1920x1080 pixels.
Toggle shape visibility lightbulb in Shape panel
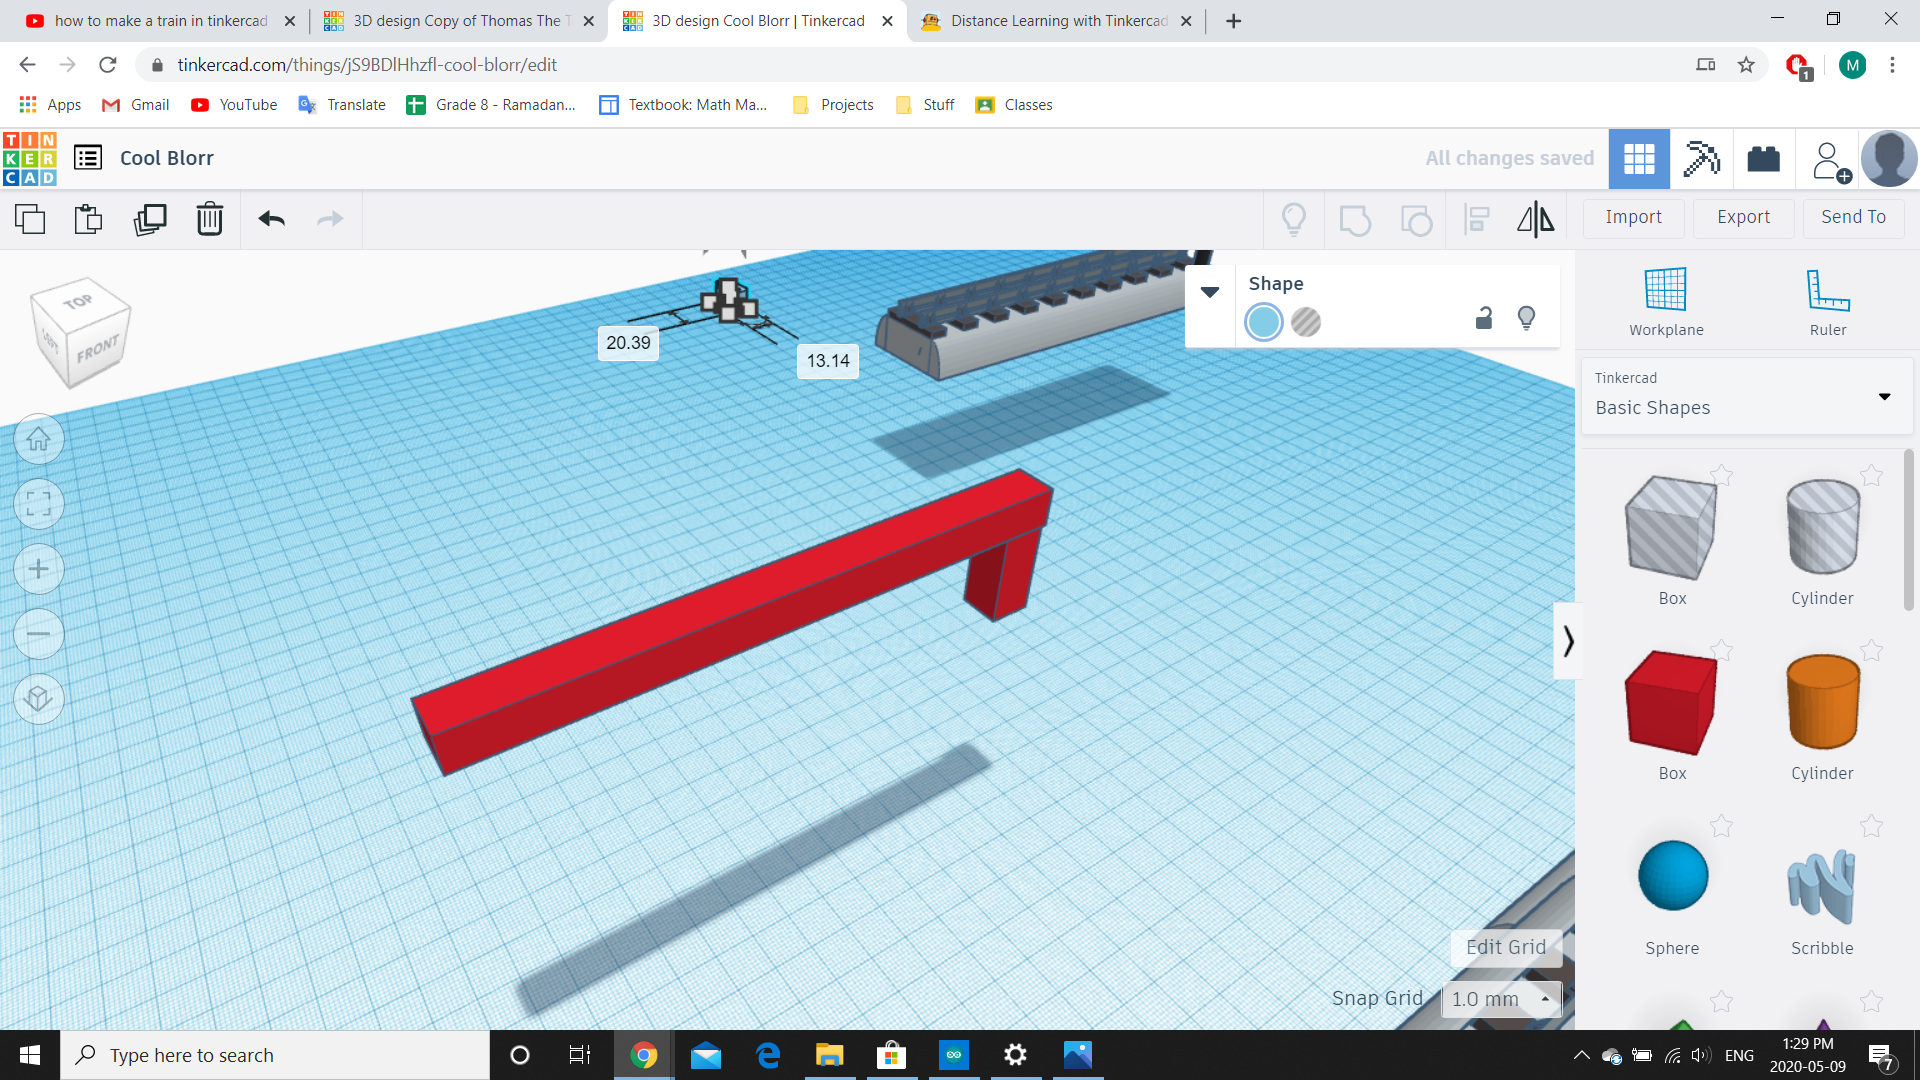[x=1526, y=318]
